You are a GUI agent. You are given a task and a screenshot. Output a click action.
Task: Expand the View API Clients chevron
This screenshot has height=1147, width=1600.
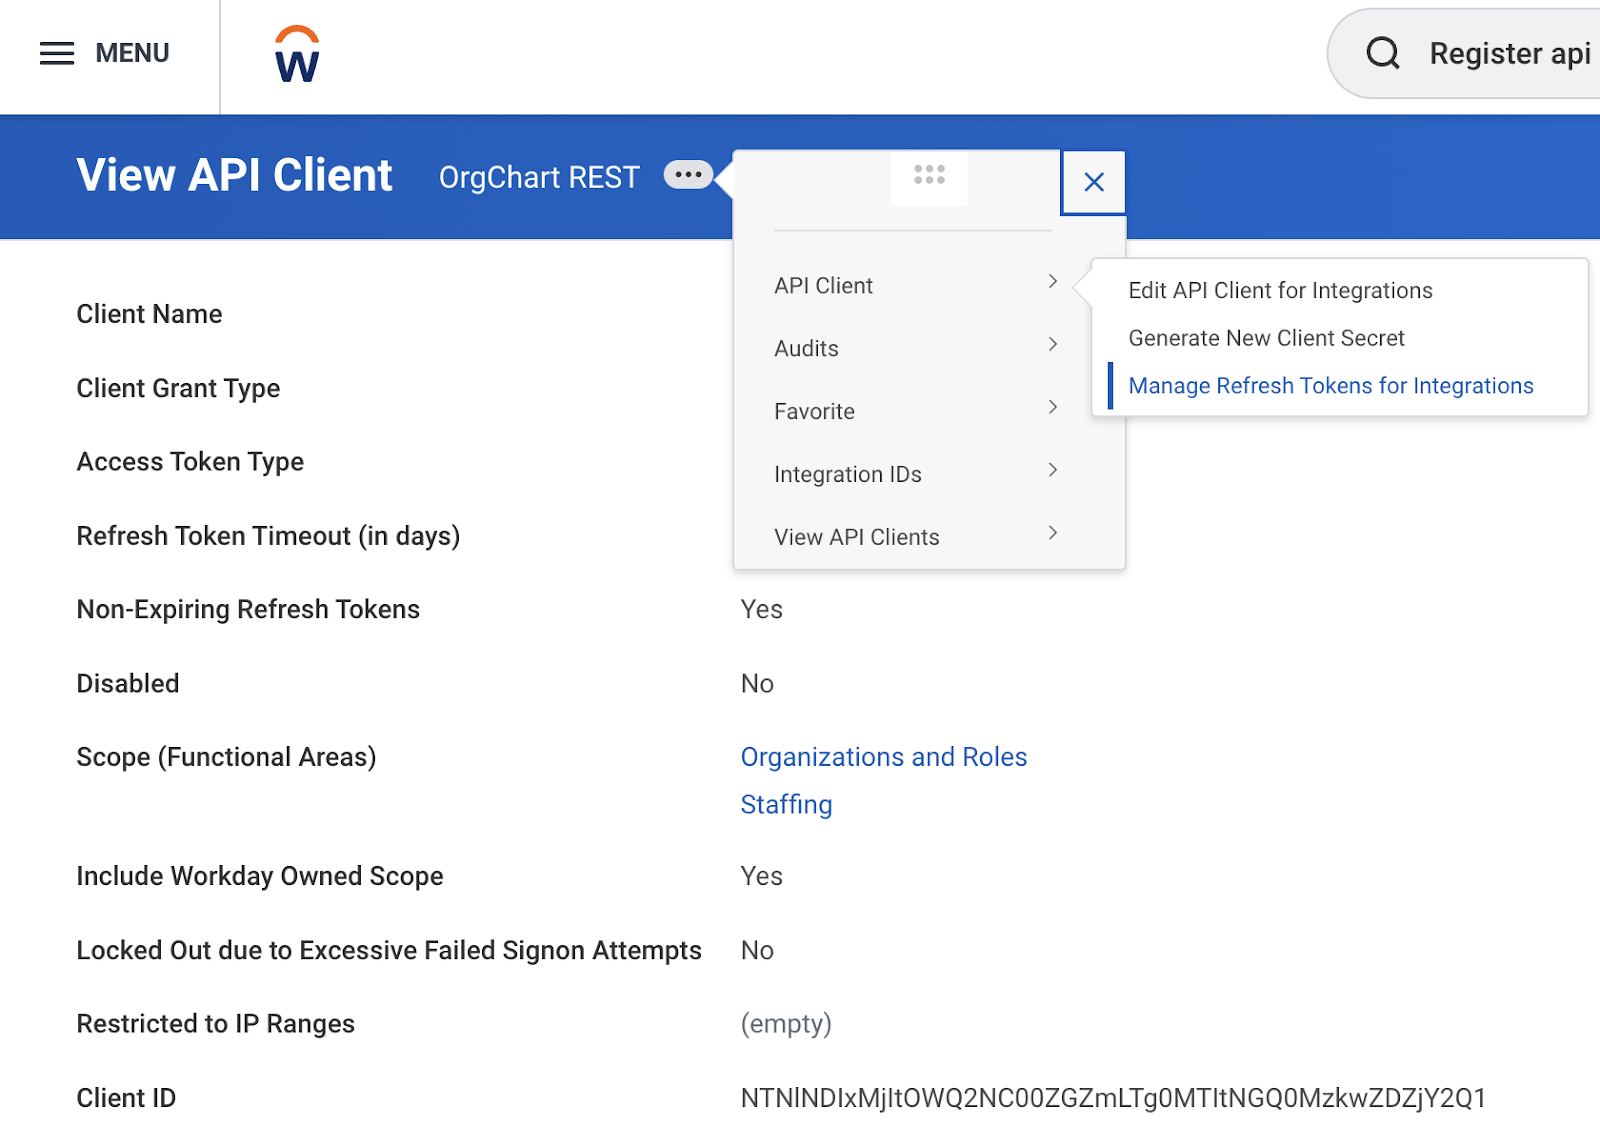[1052, 534]
